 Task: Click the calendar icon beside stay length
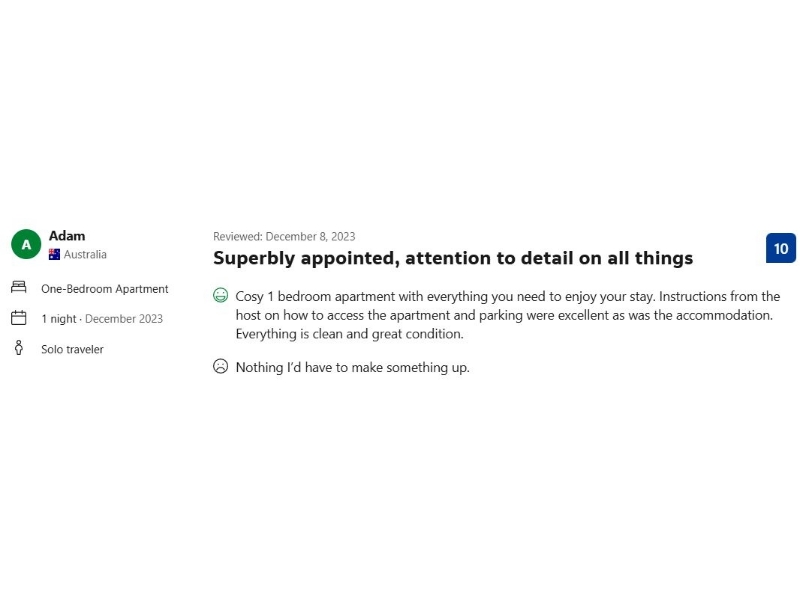(x=19, y=318)
